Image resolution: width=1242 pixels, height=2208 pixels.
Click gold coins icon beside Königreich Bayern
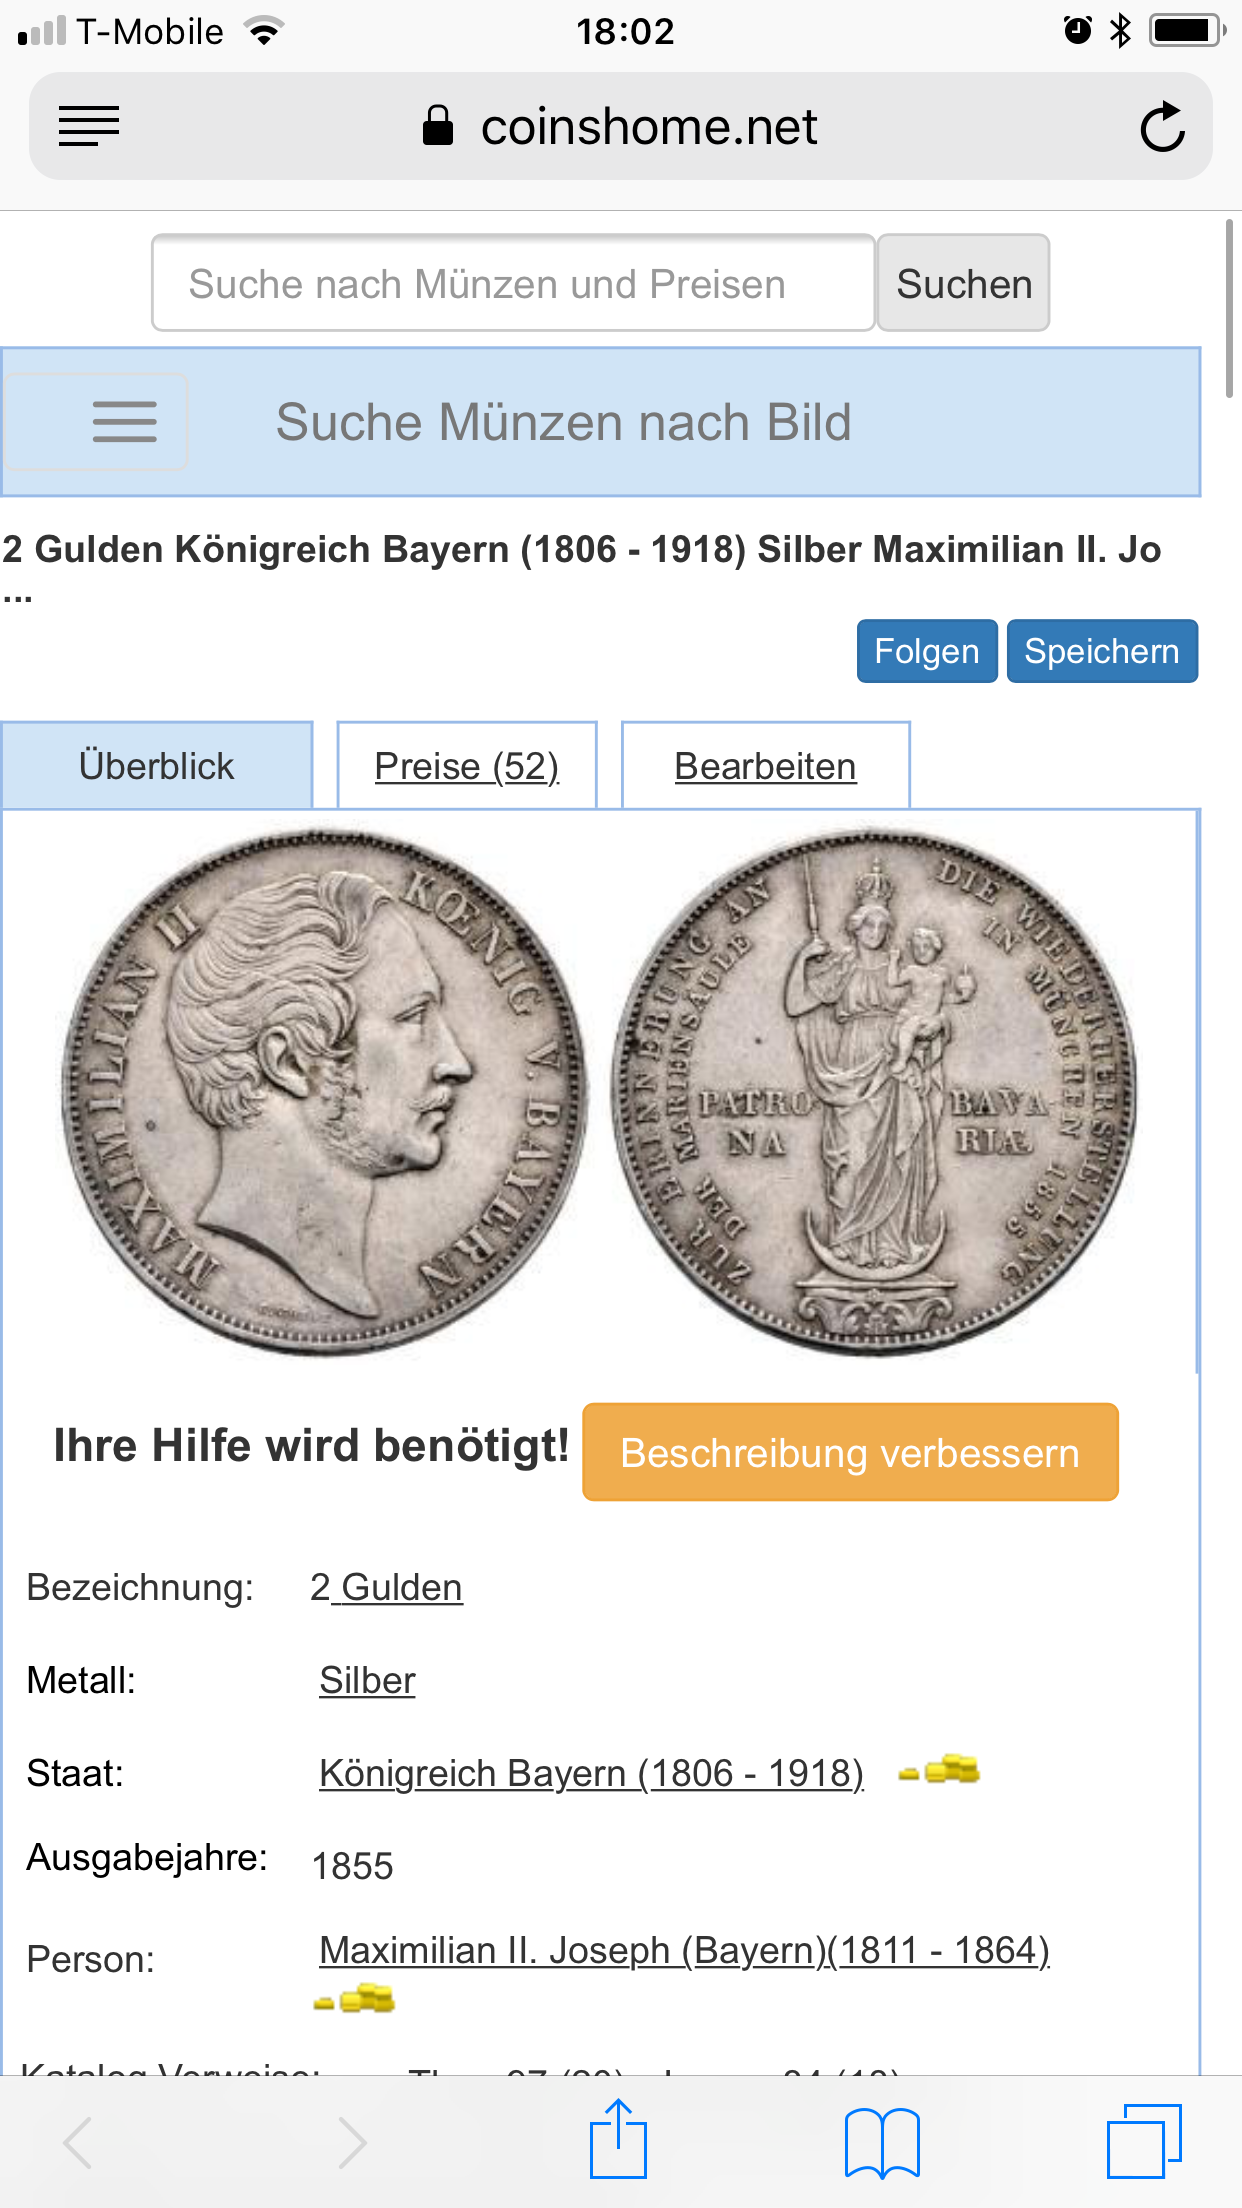click(x=939, y=1770)
